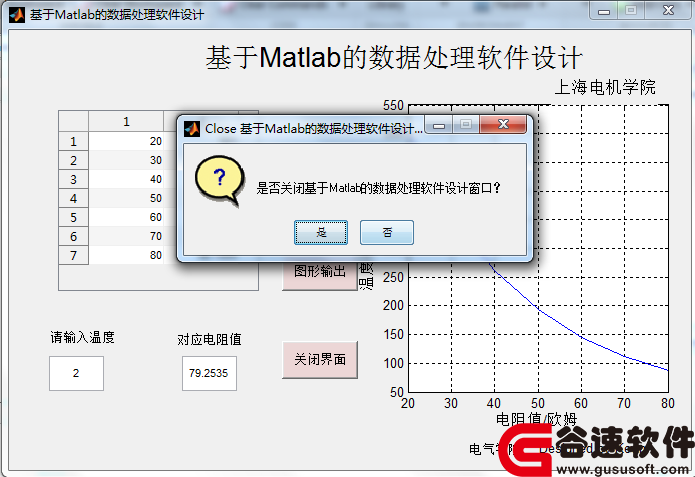Click the dialog question text 是否关闭
The width and height of the screenshot is (695, 477).
(378, 188)
